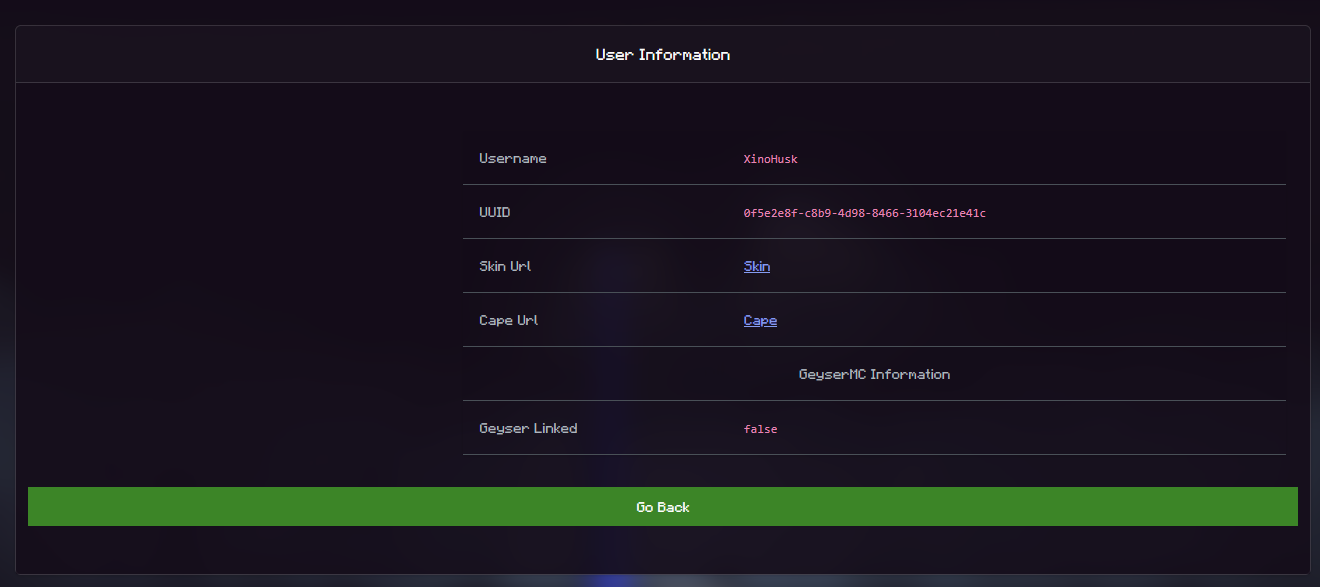Click the XinoHusk username value
1320x587 pixels.
coord(770,159)
